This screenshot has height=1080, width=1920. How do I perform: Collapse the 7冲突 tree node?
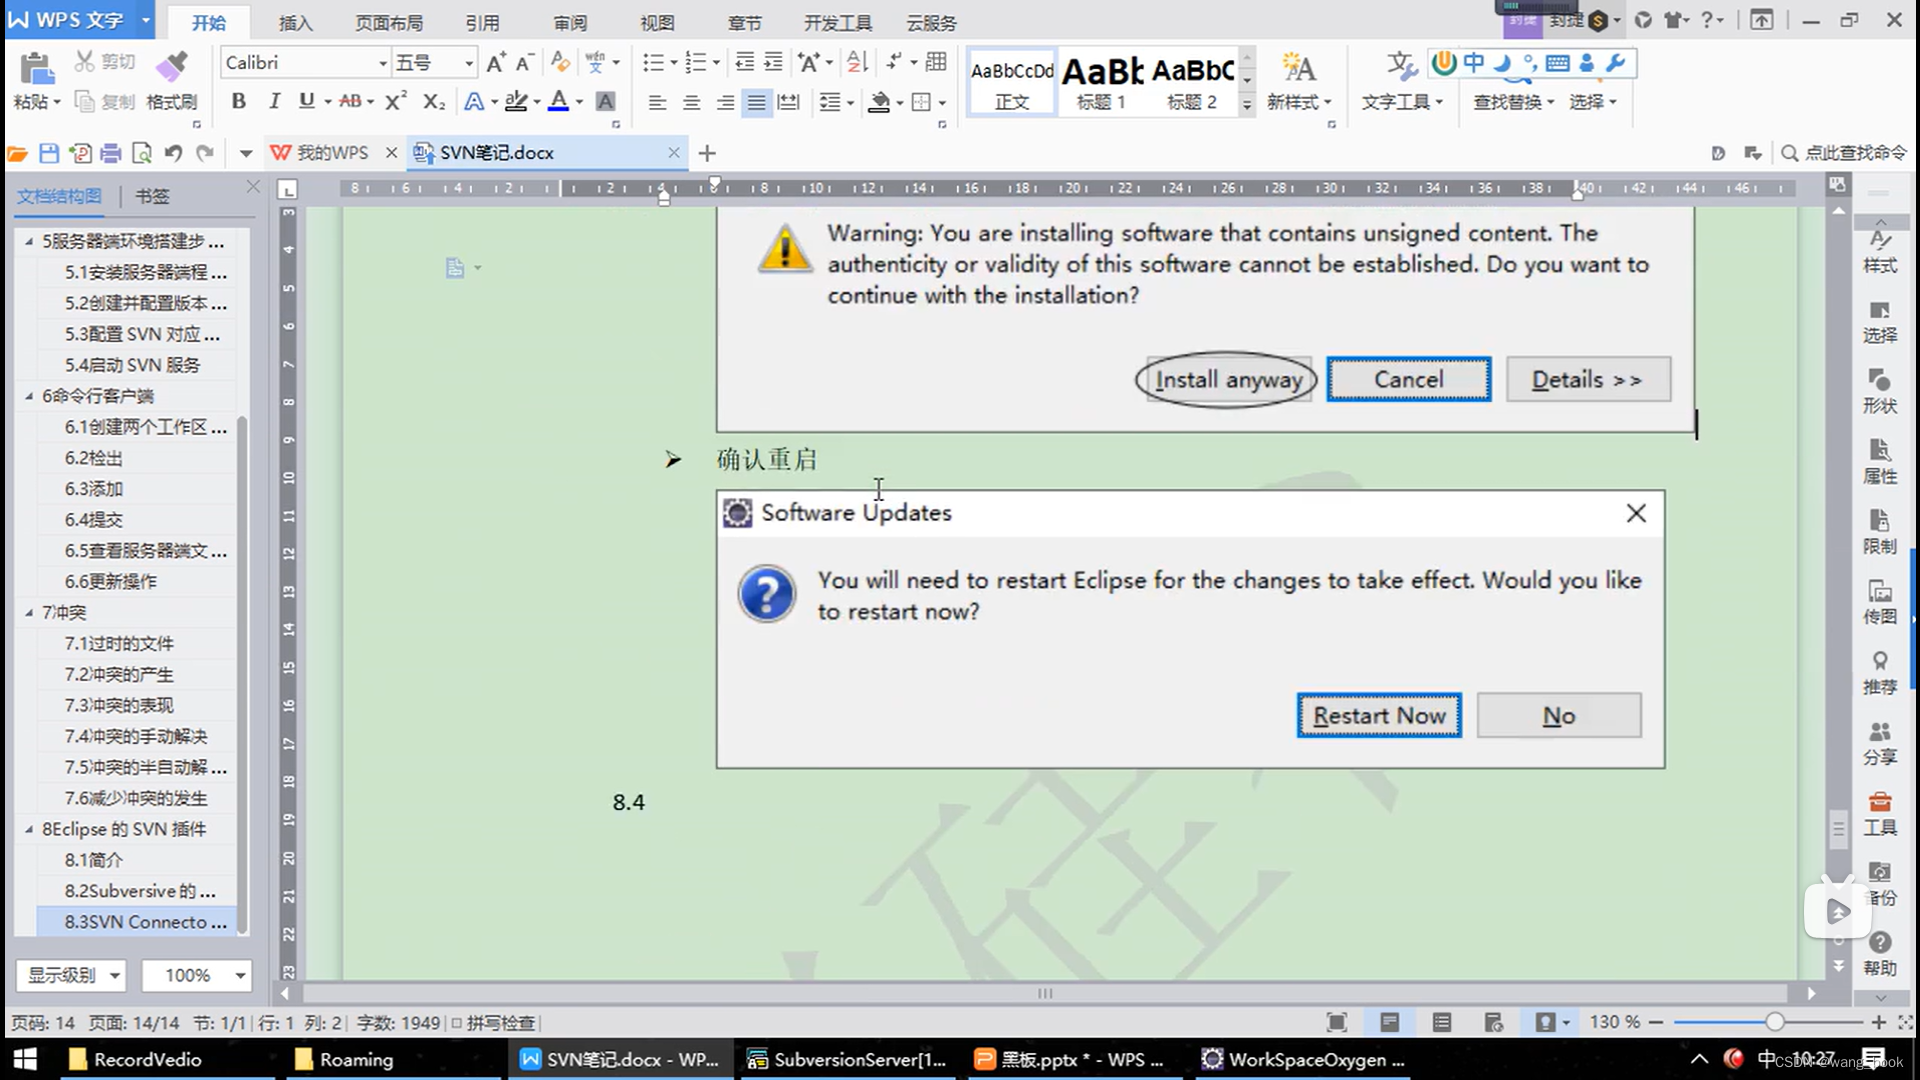coord(29,613)
